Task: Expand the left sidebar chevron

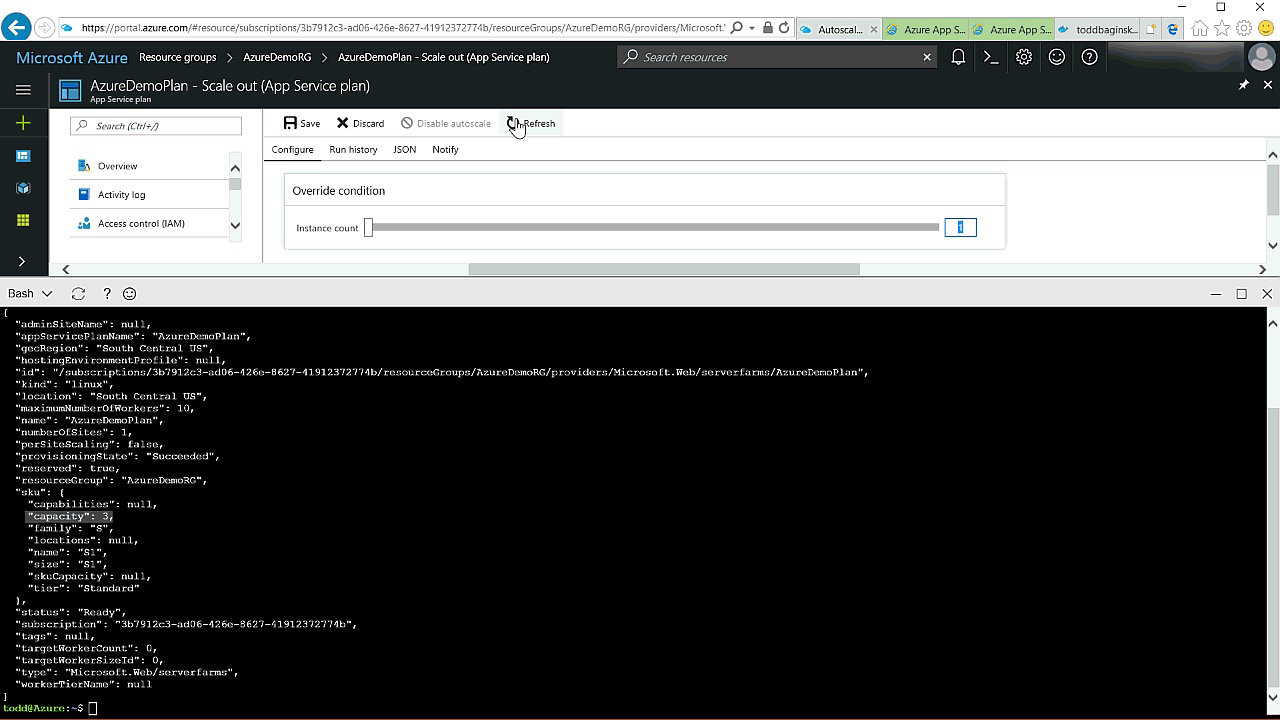Action: [x=22, y=262]
